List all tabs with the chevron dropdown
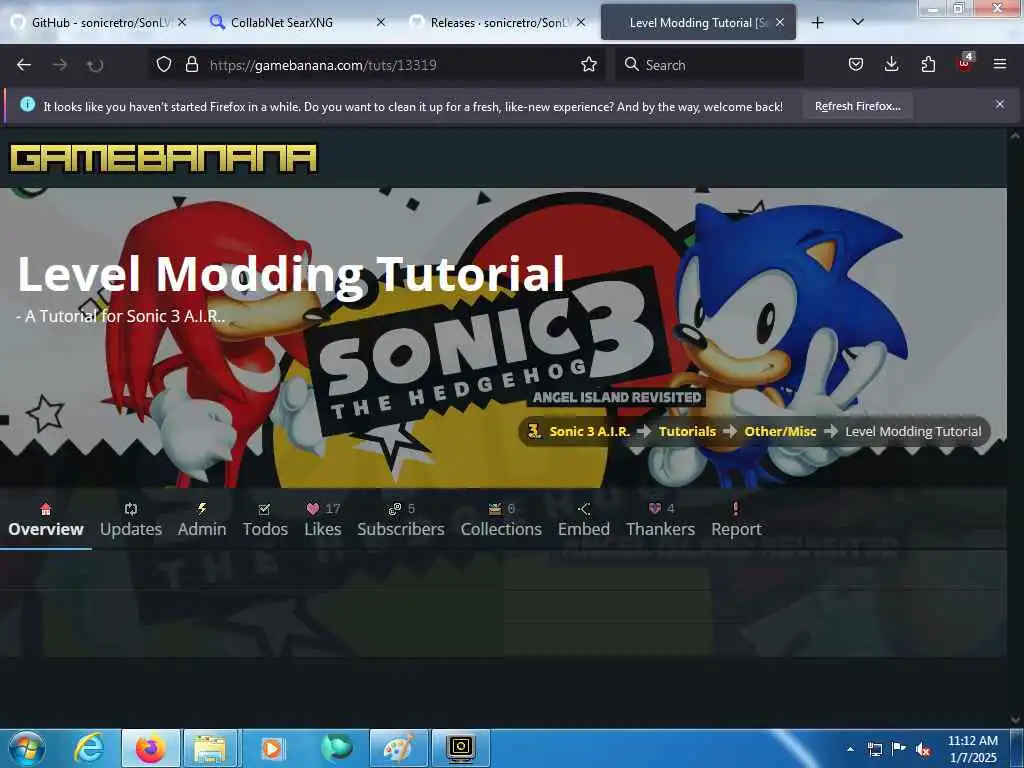 click(857, 22)
